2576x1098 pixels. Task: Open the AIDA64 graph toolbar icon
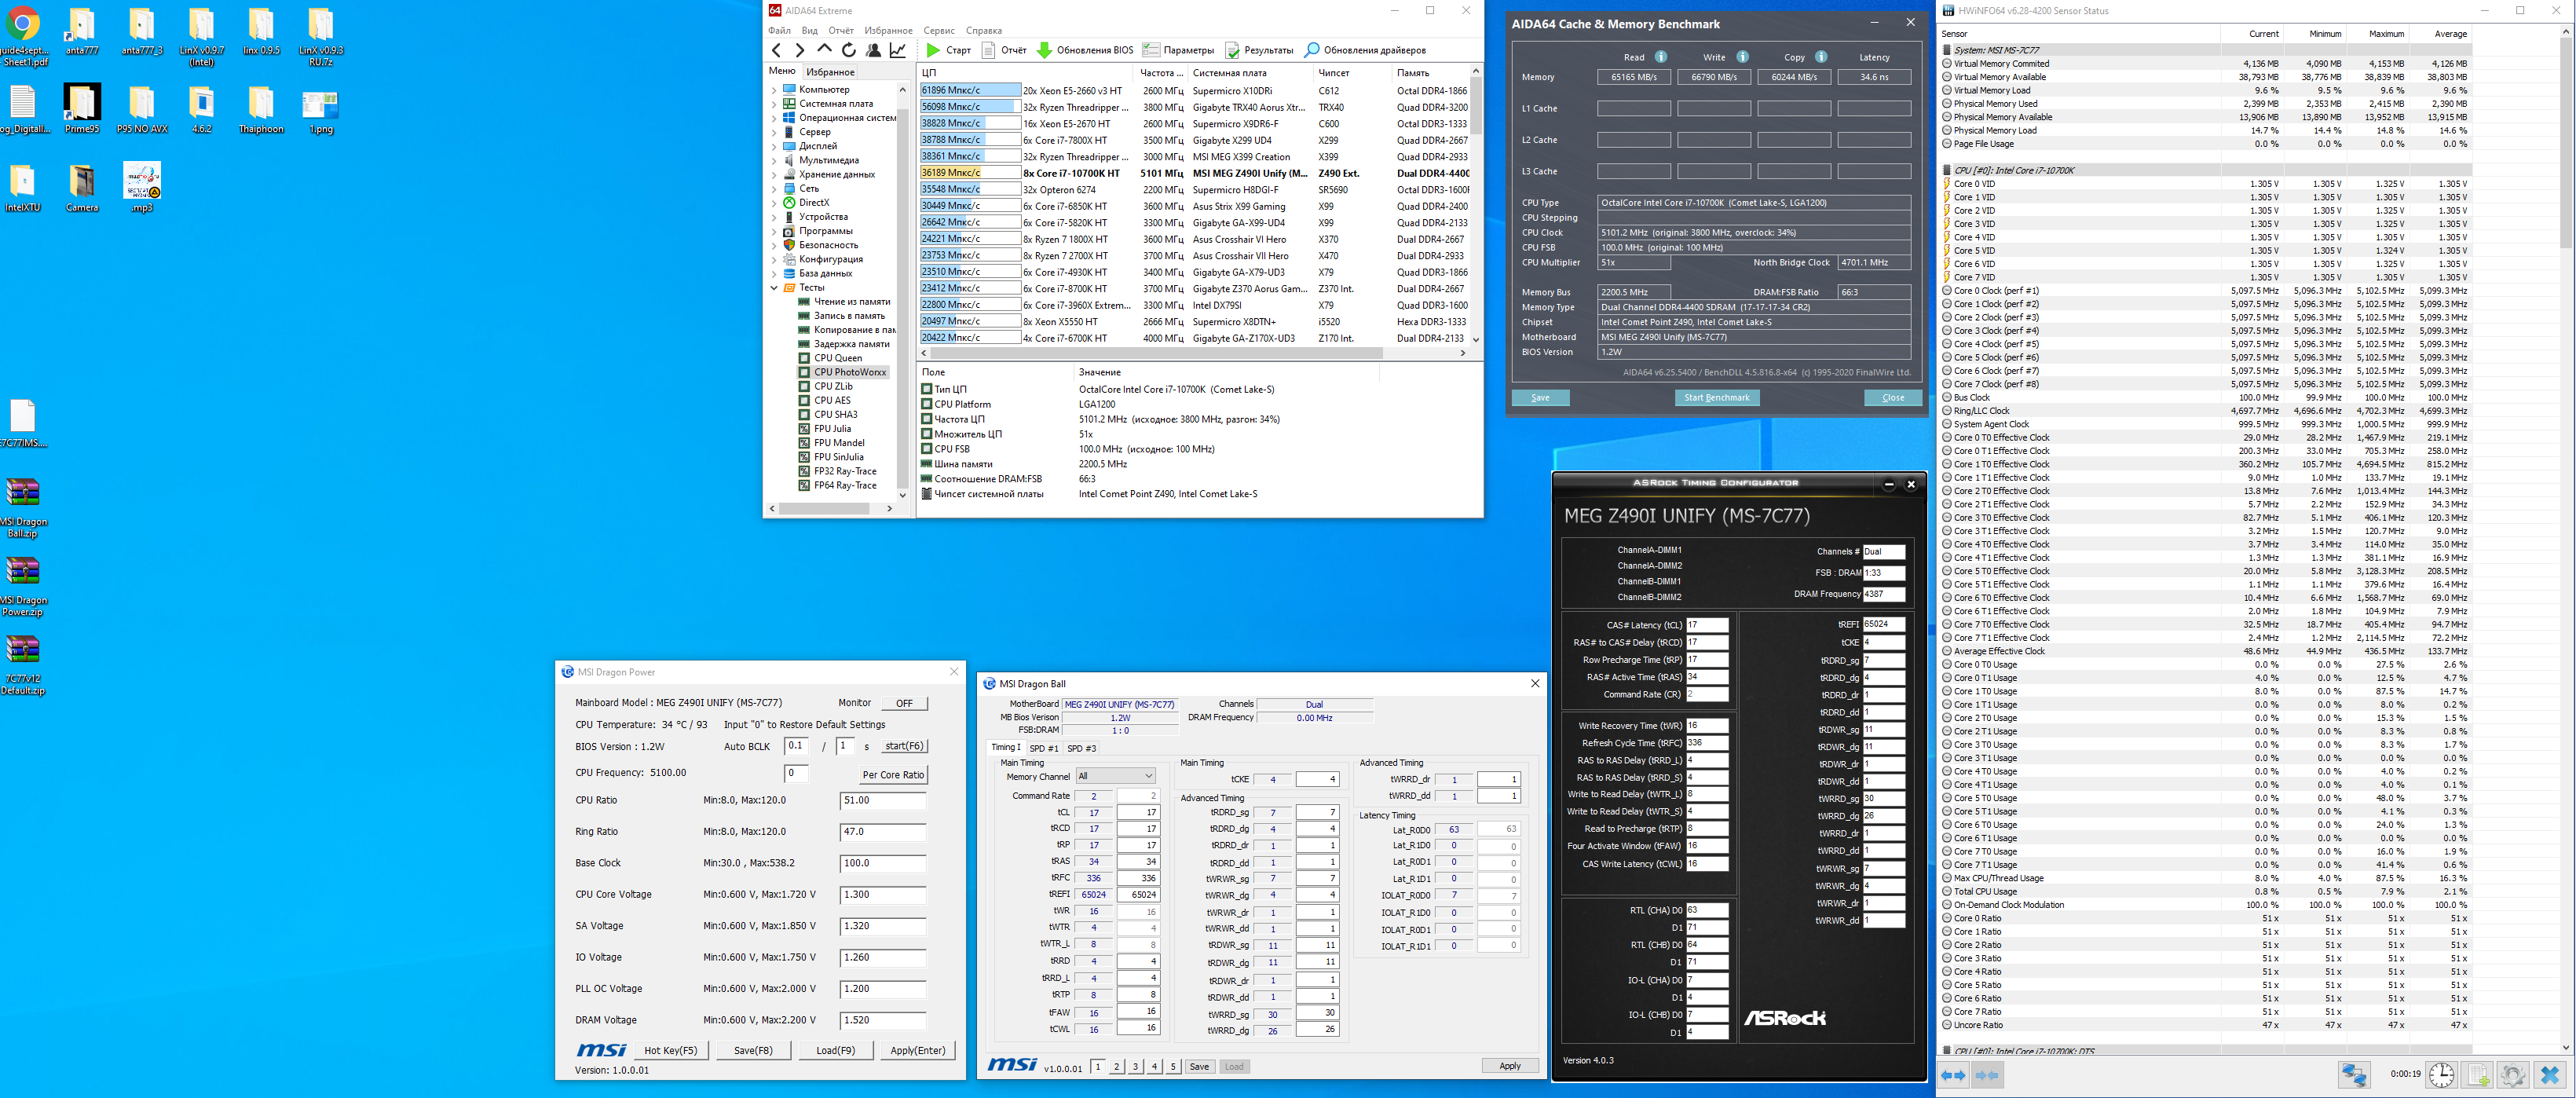pyautogui.click(x=898, y=50)
